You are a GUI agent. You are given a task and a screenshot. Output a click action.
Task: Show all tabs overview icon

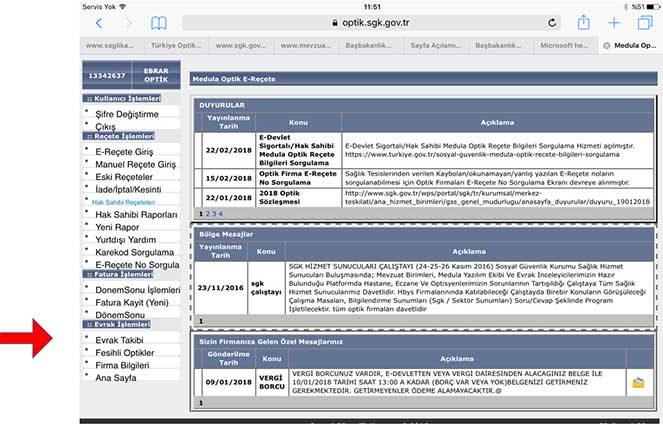tap(645, 22)
